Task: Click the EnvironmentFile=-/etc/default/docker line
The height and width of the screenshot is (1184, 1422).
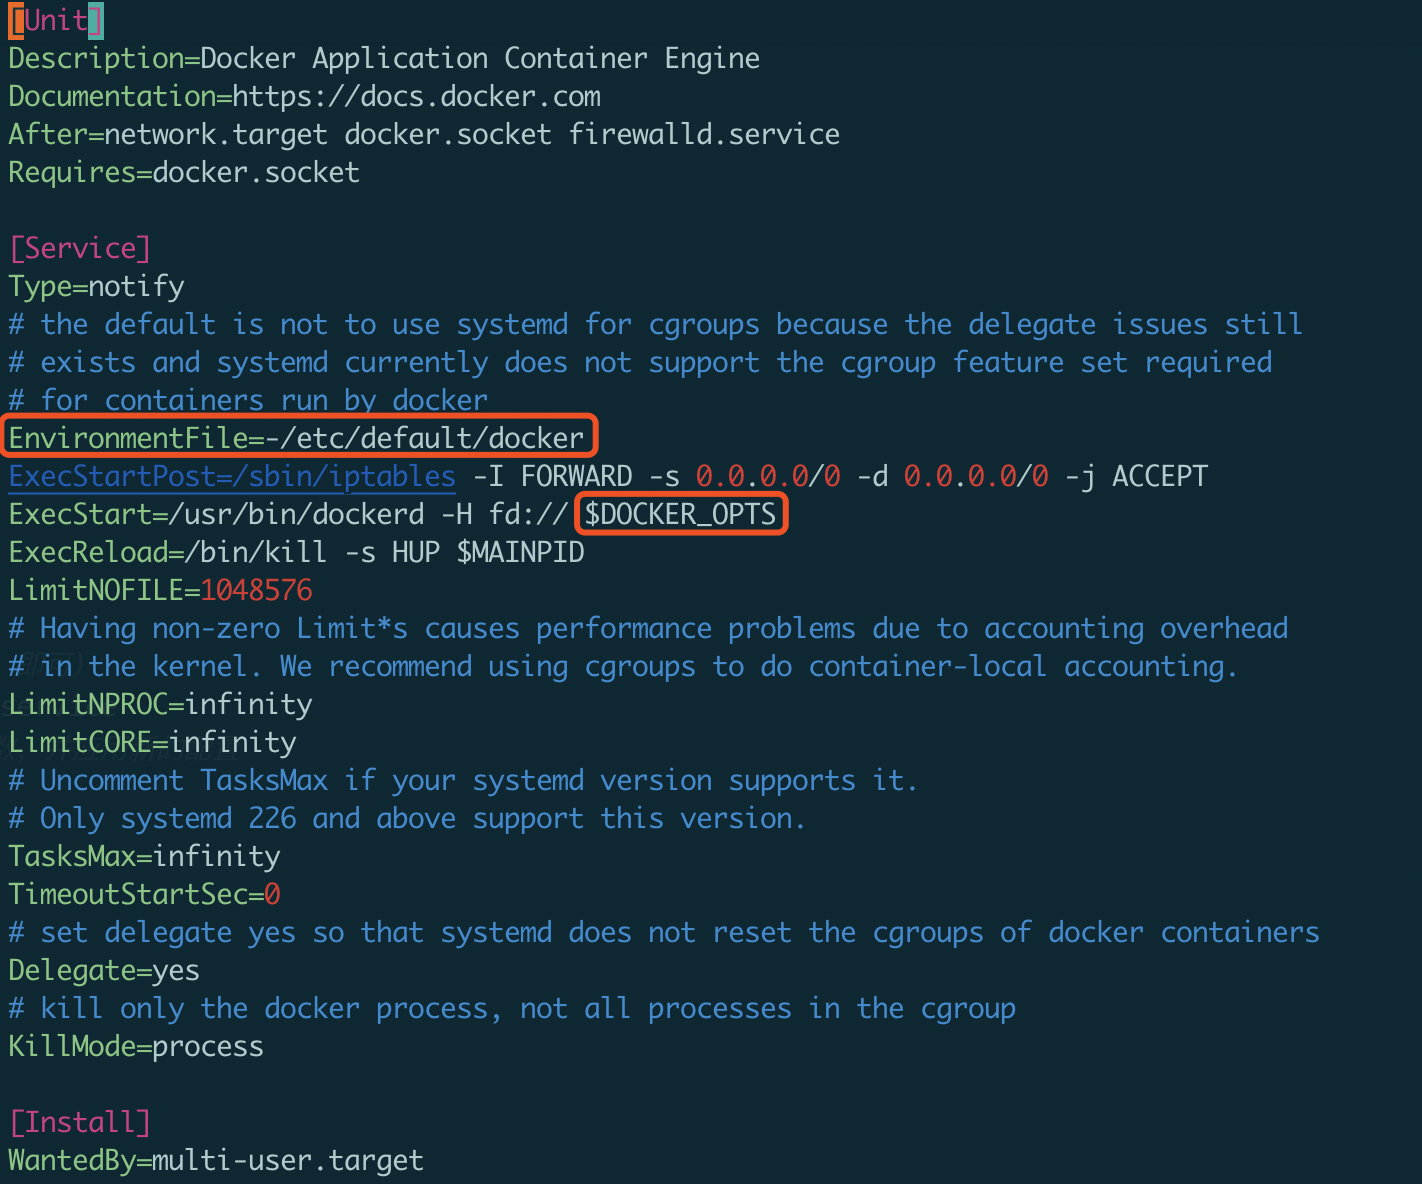Action: pyautogui.click(x=296, y=438)
